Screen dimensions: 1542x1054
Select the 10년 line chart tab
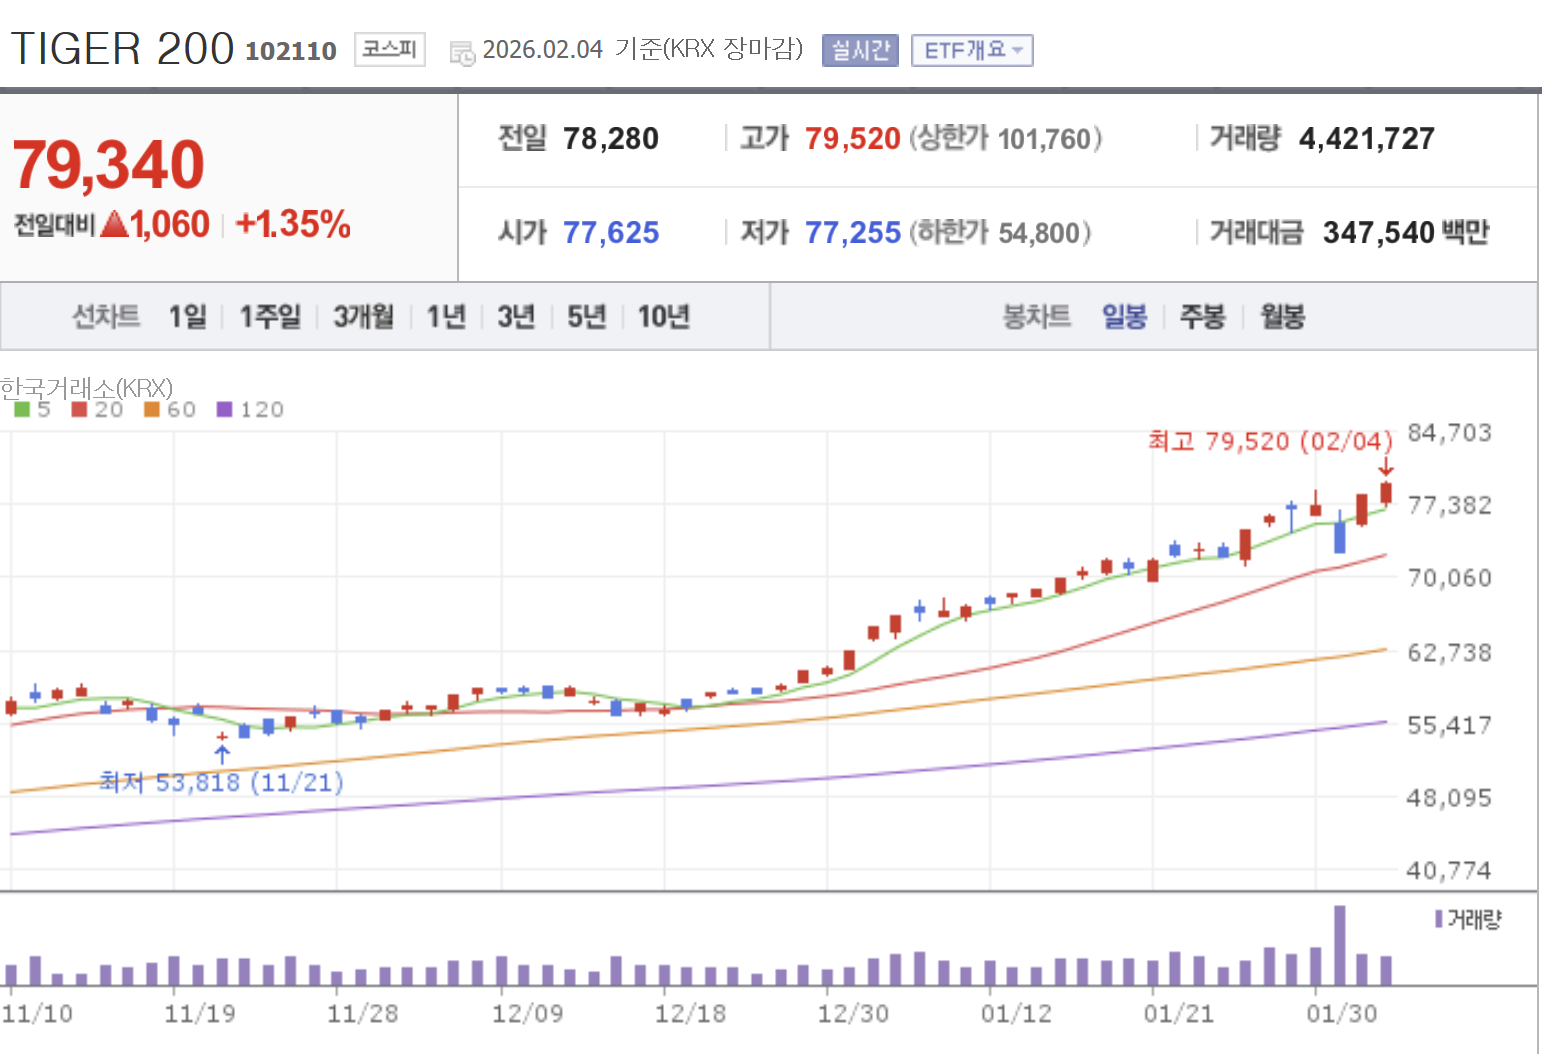(x=664, y=317)
